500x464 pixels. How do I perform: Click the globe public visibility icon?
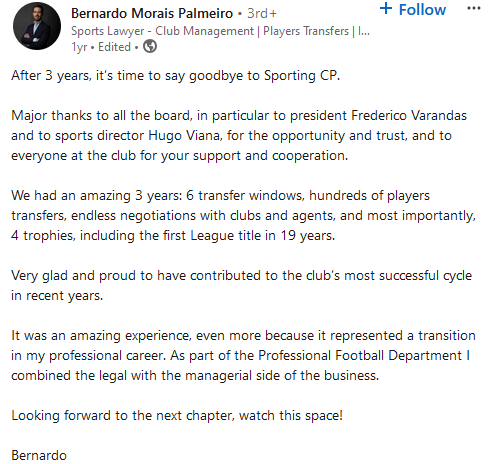coord(150,46)
